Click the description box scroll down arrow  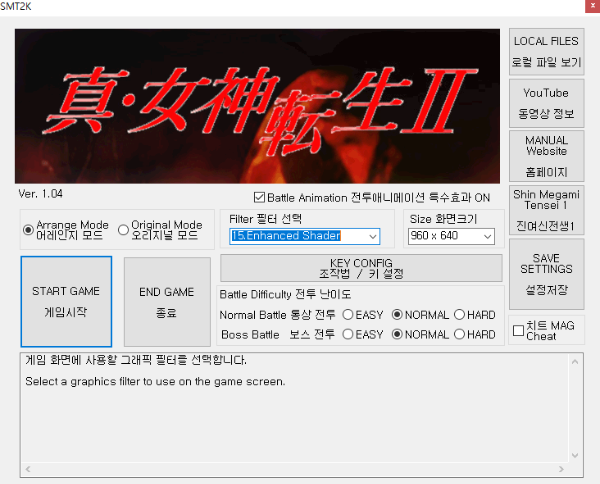[x=575, y=455]
